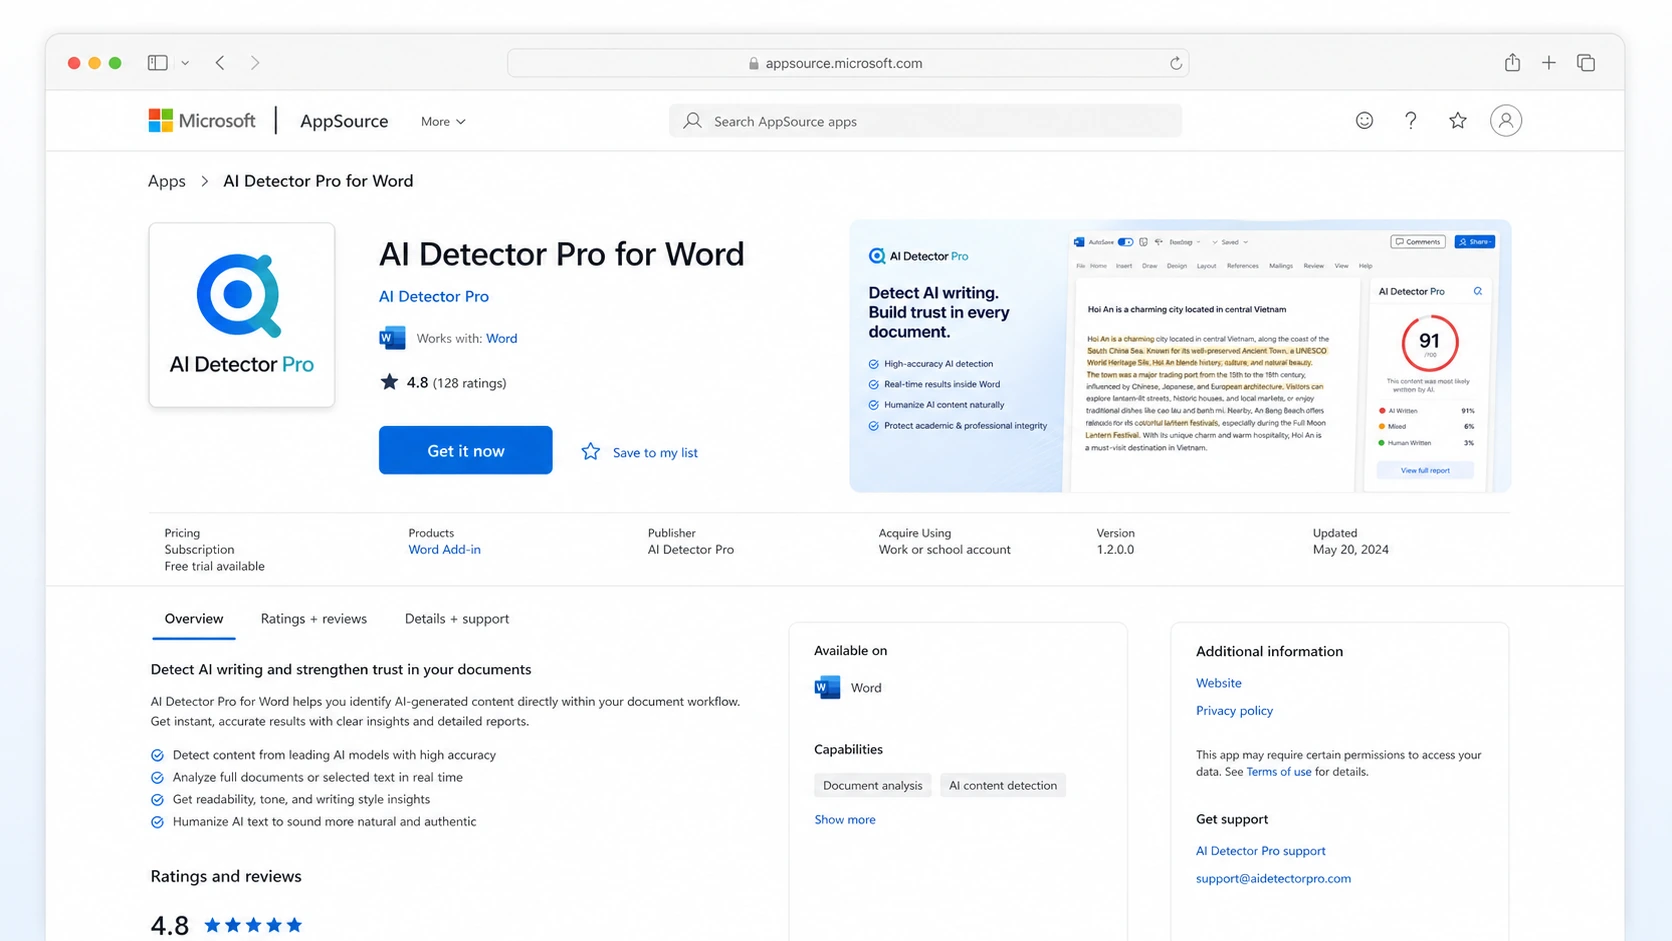Open the saved favorites star icon

[x=1458, y=120]
